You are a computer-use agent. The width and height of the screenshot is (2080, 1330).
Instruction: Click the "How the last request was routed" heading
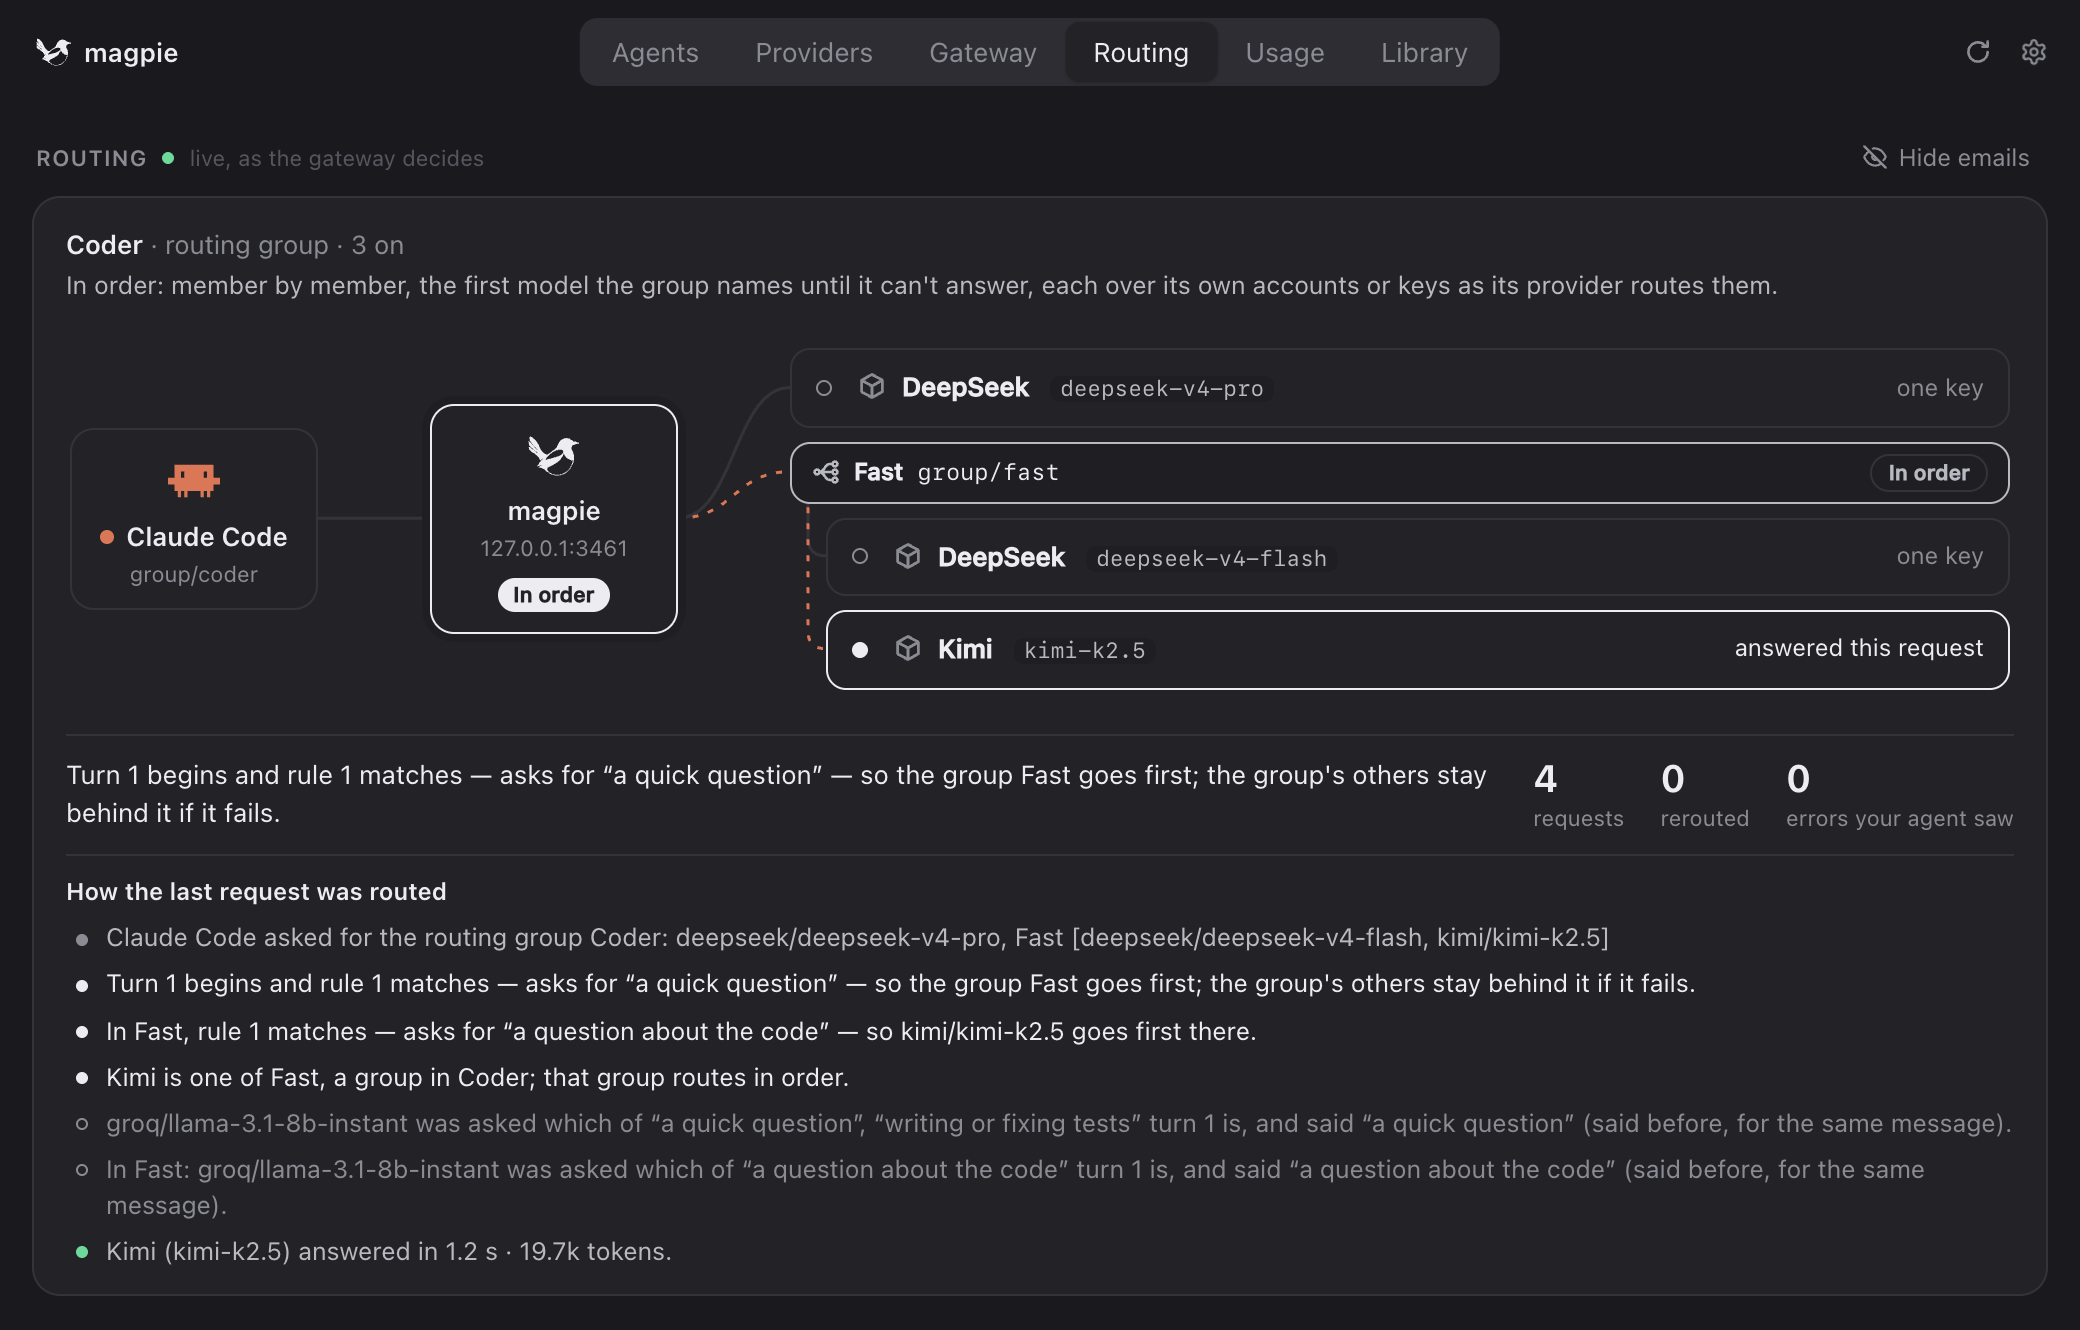[x=256, y=892]
